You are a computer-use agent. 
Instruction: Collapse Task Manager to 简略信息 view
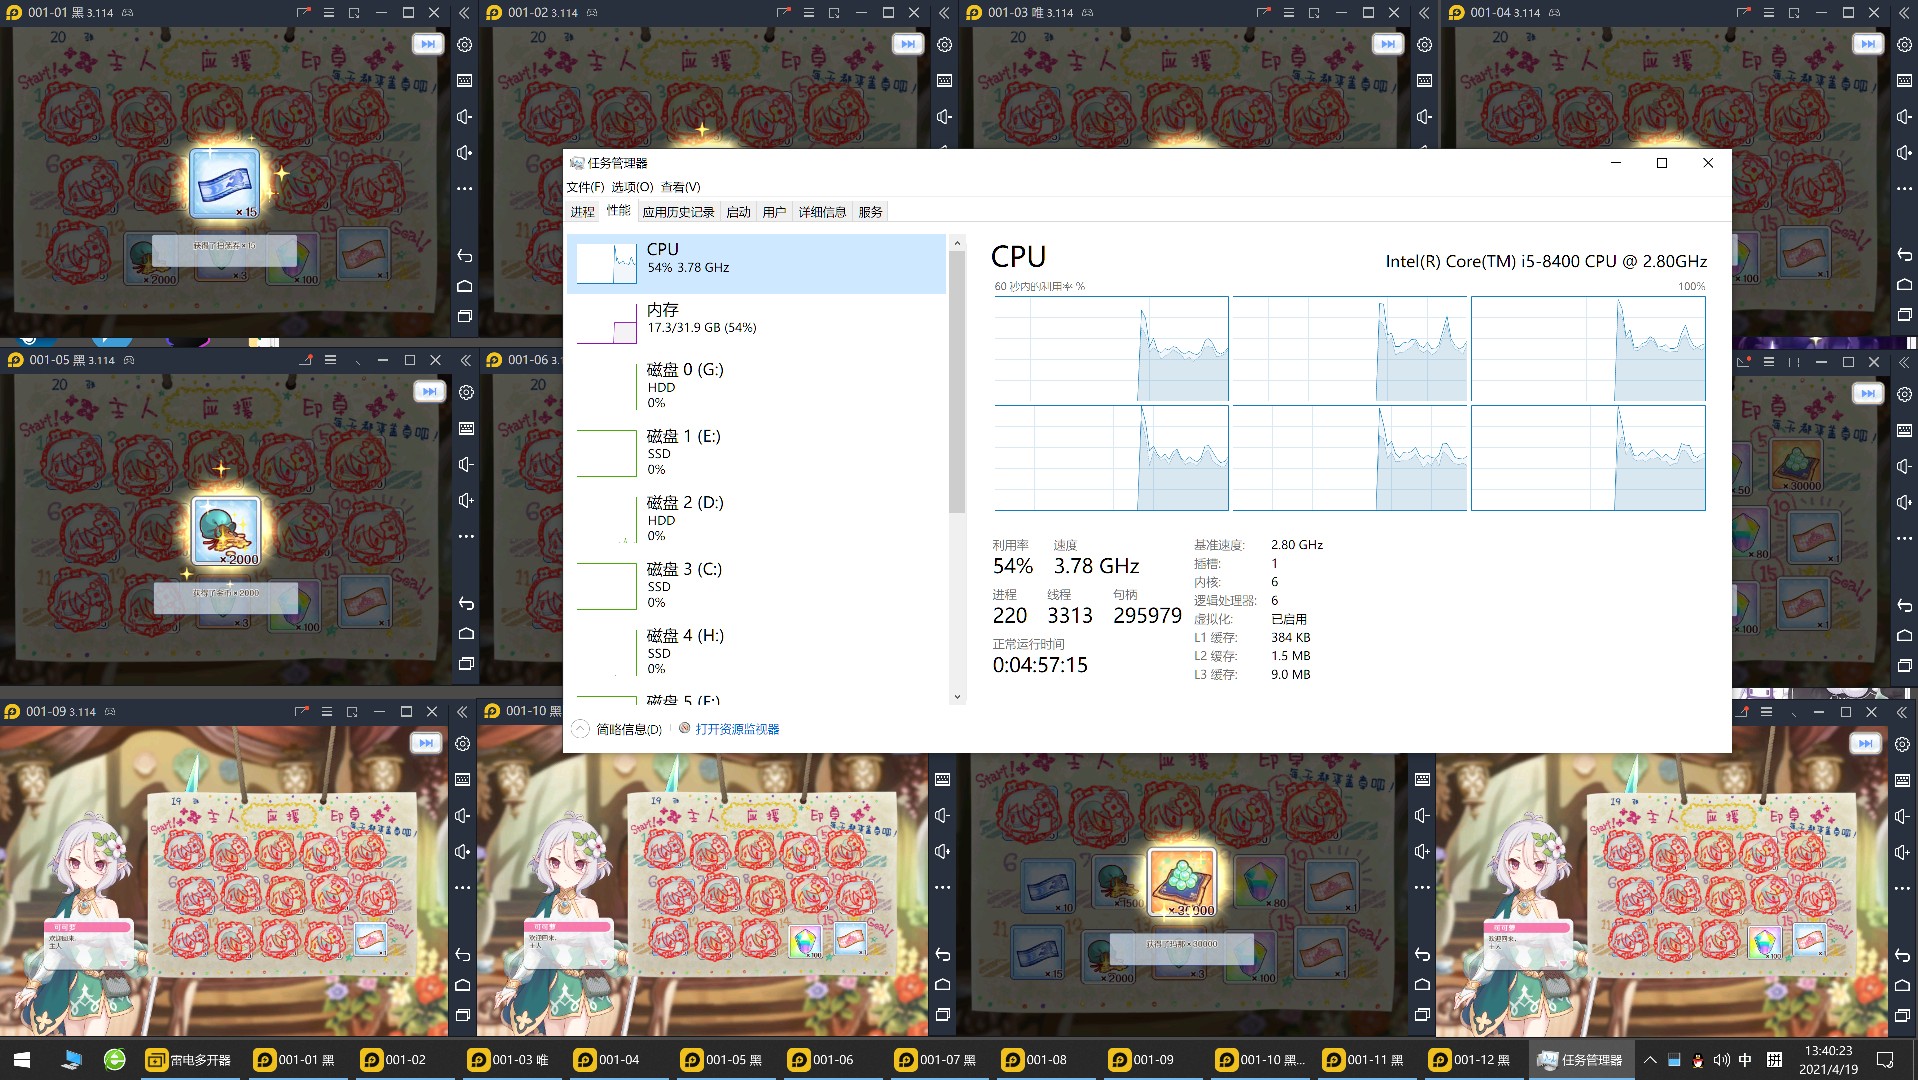(x=618, y=729)
